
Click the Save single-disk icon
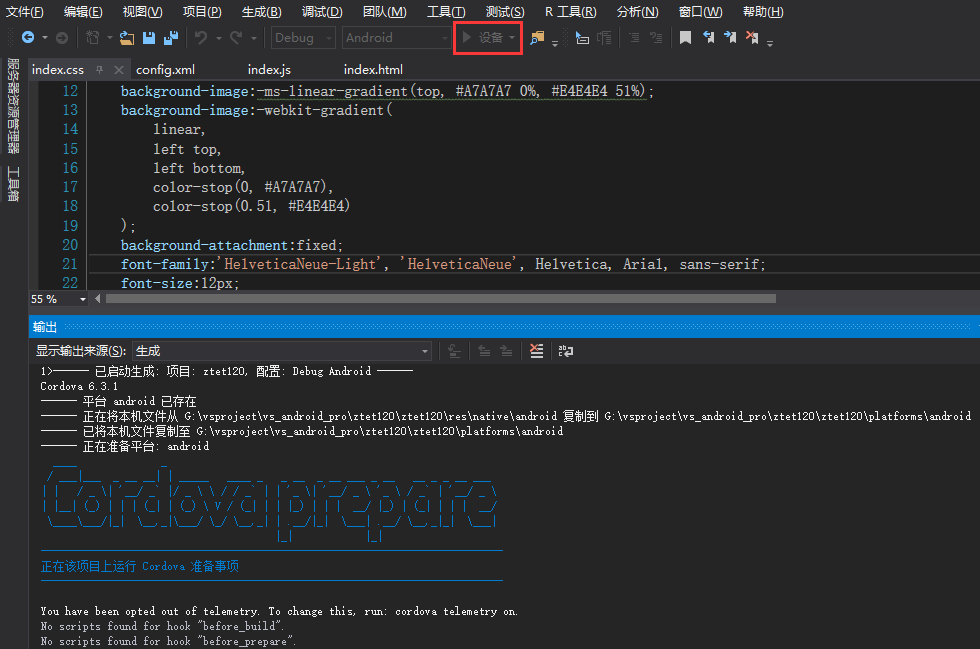tap(149, 38)
